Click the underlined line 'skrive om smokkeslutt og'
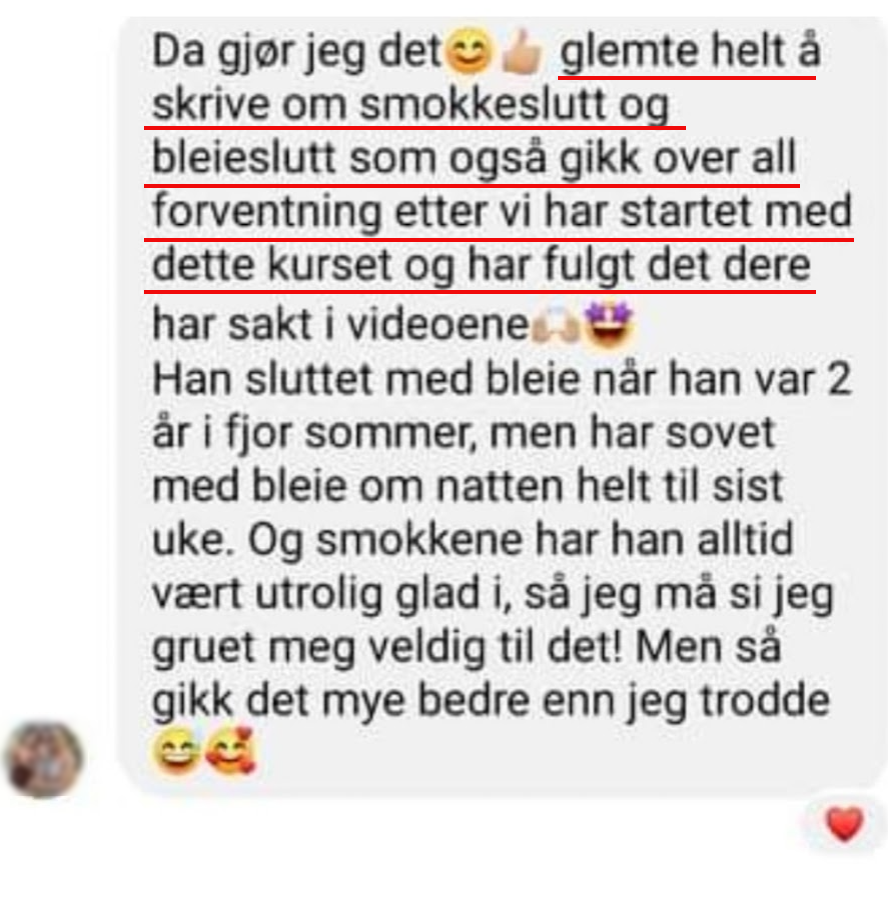The width and height of the screenshot is (888, 898). (411, 106)
